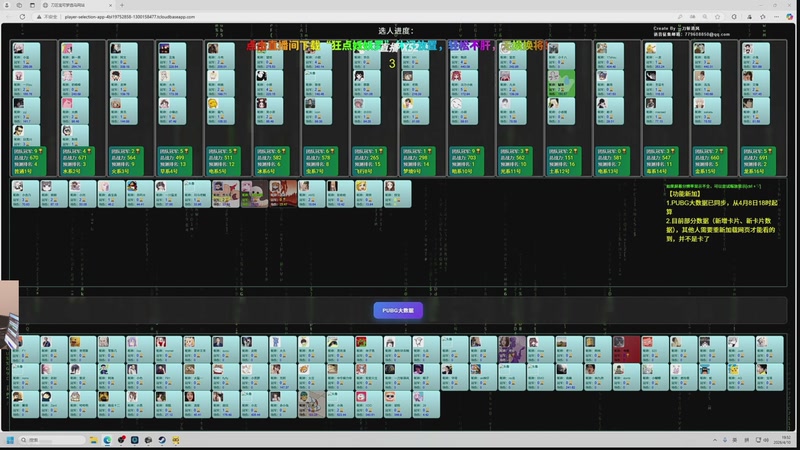This screenshot has height=450, width=800.
Task: Close the current browser tab
Action: coord(110,5)
